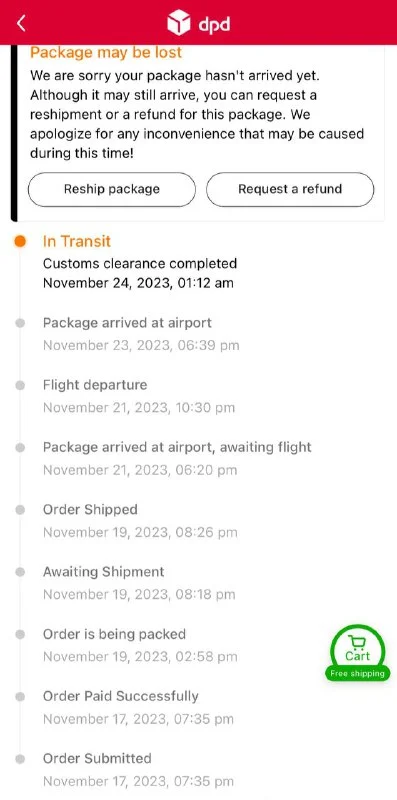397x800 pixels.
Task: Tap the In Transit status label
Action: (77, 241)
